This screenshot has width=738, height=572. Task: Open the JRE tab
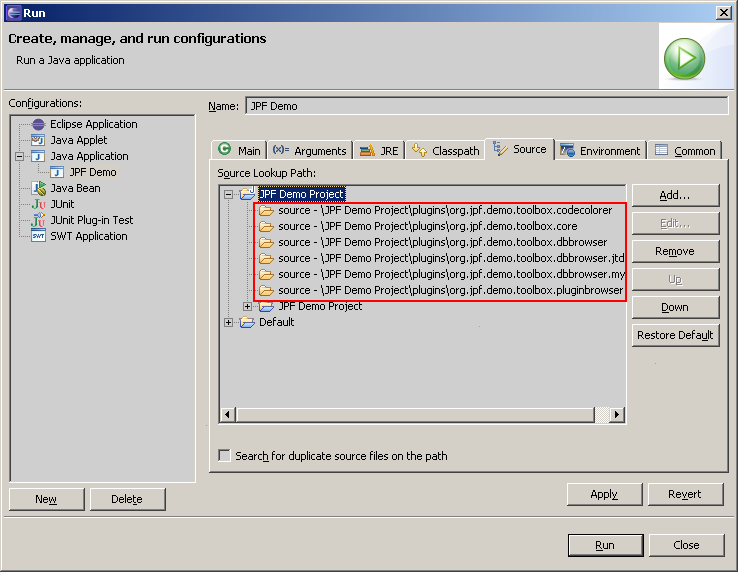(x=379, y=151)
